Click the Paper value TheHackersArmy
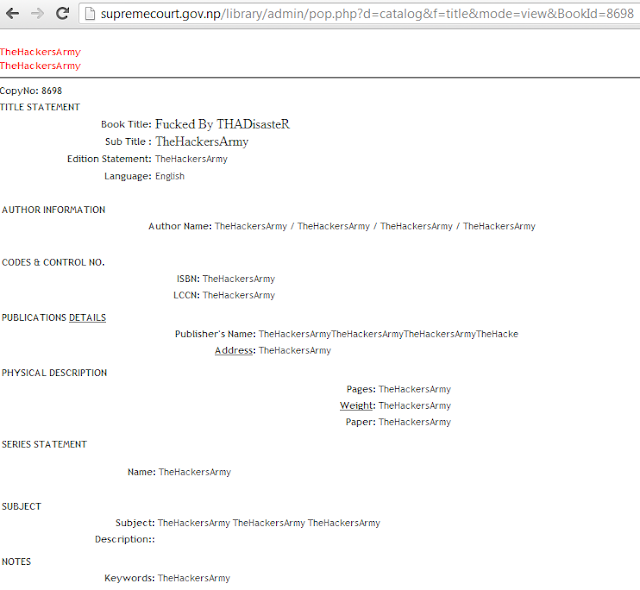The width and height of the screenshot is (640, 590). (x=415, y=422)
